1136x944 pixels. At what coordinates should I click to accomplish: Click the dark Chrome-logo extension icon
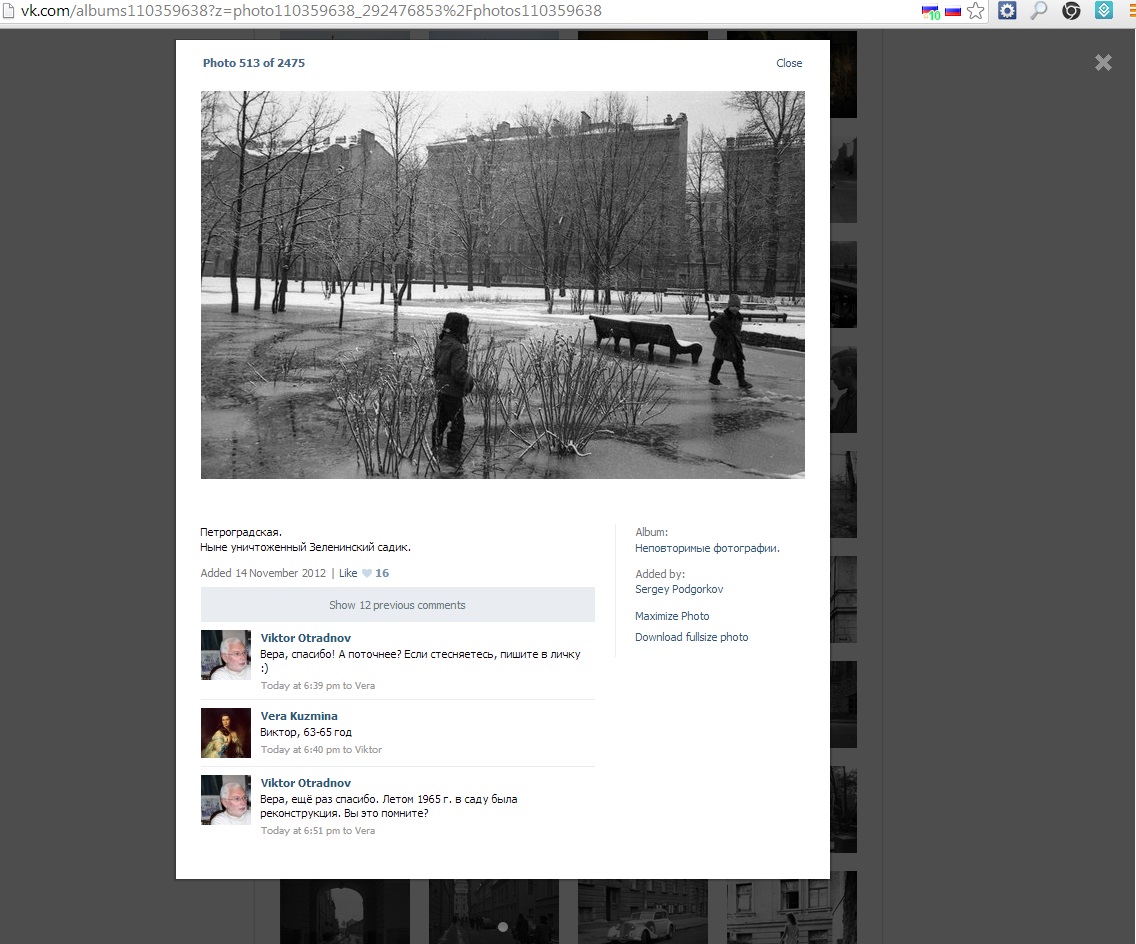click(1071, 12)
